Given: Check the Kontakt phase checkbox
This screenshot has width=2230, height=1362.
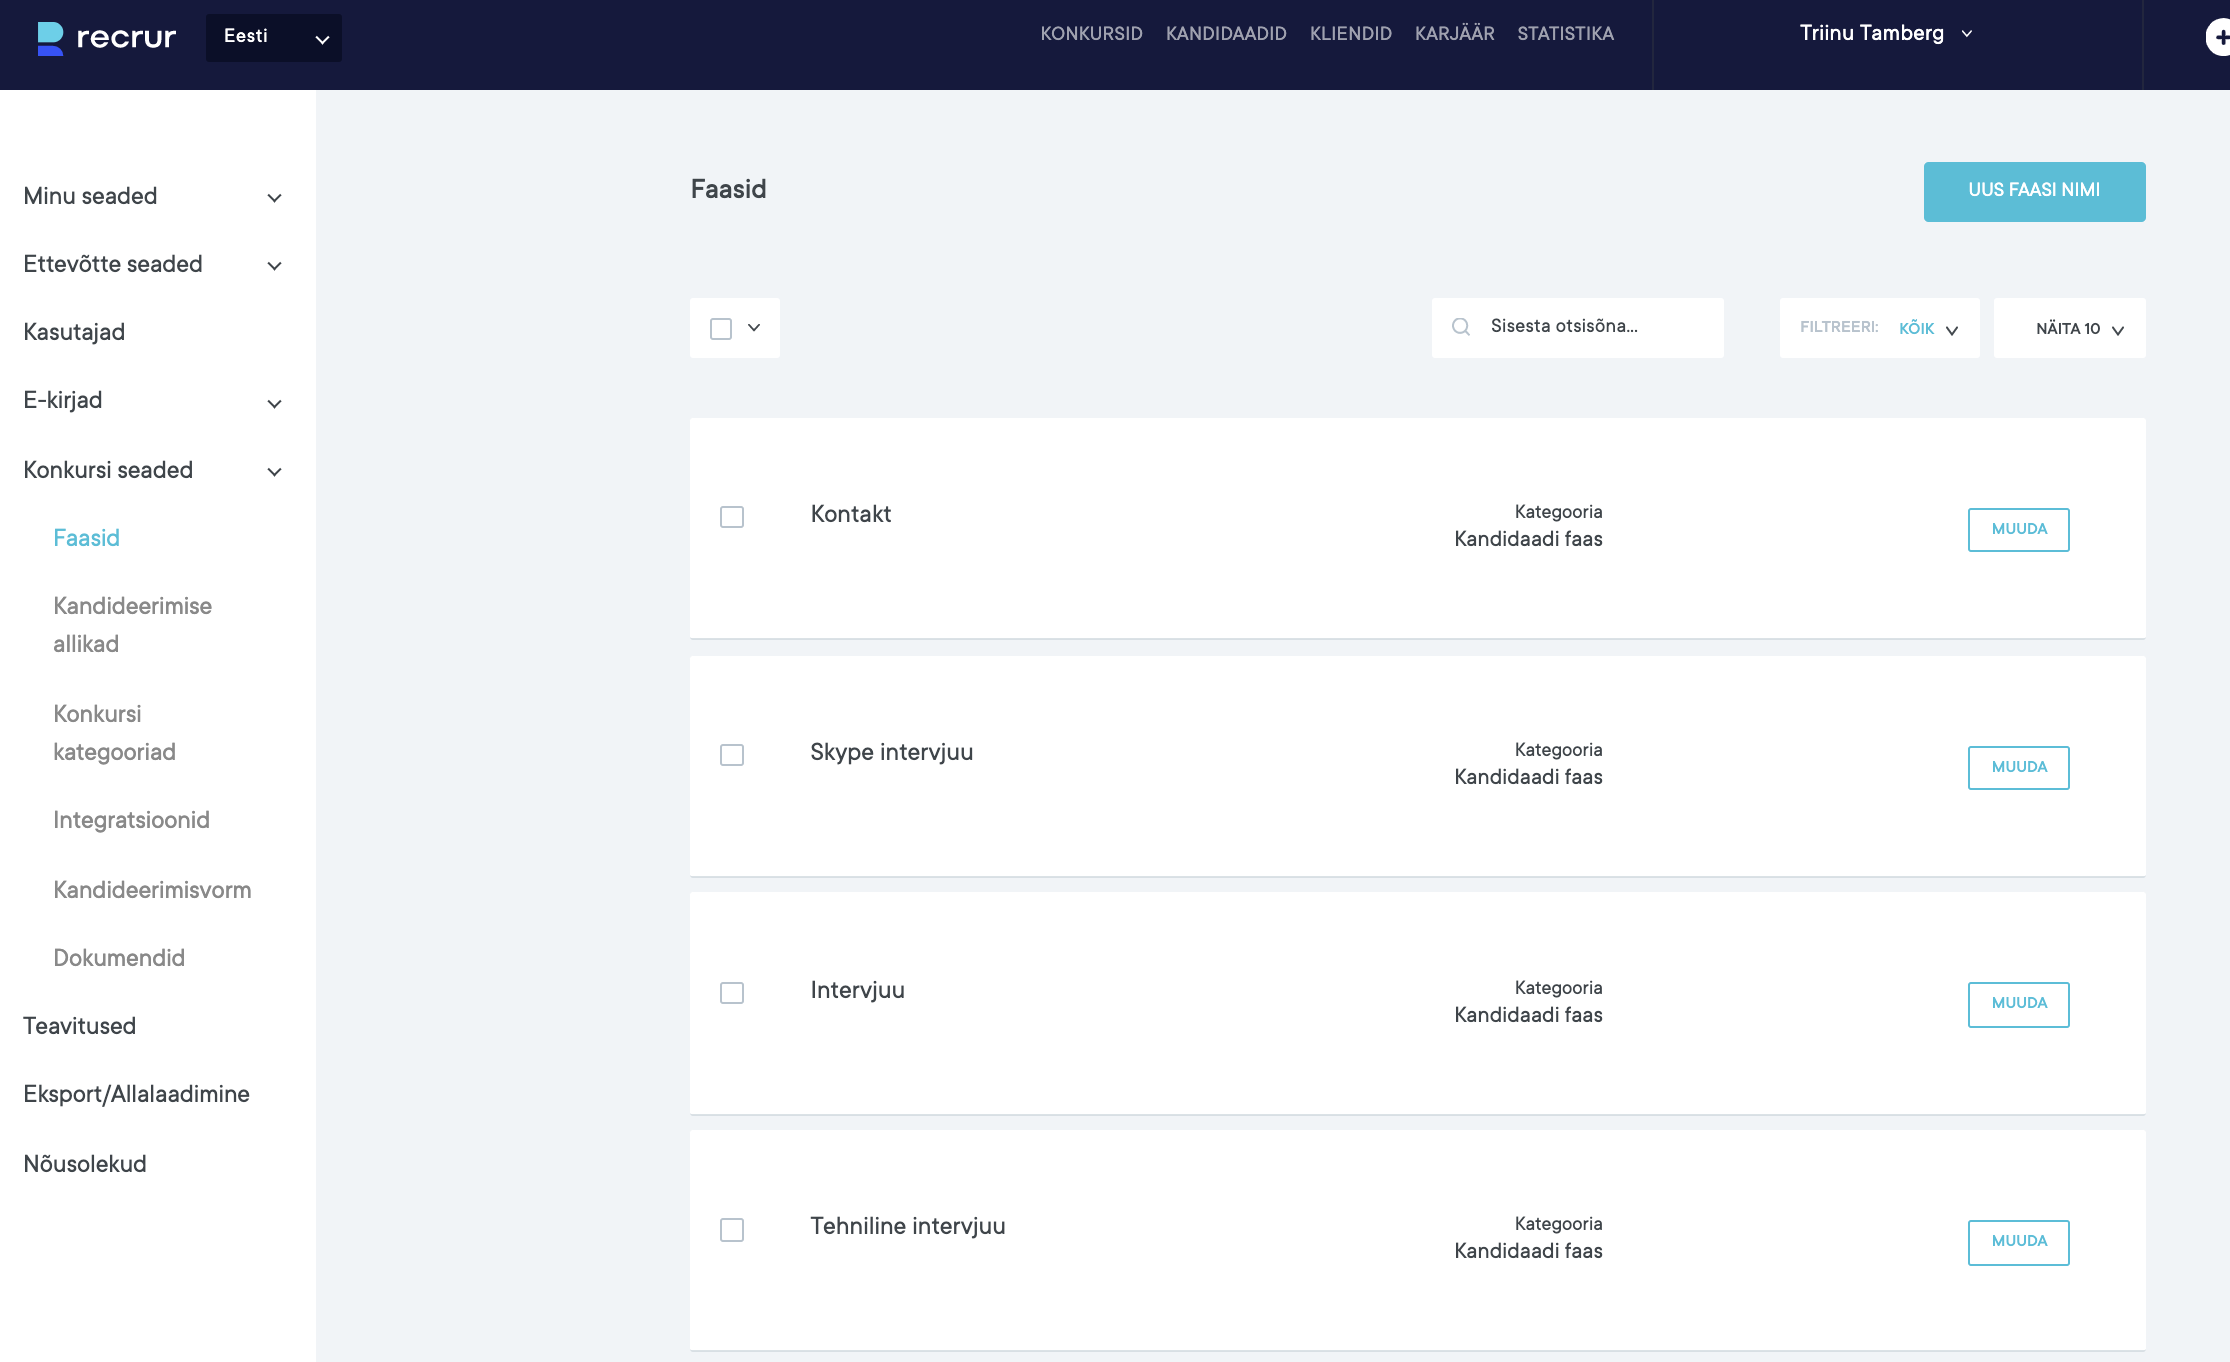Looking at the screenshot, I should pyautogui.click(x=732, y=517).
